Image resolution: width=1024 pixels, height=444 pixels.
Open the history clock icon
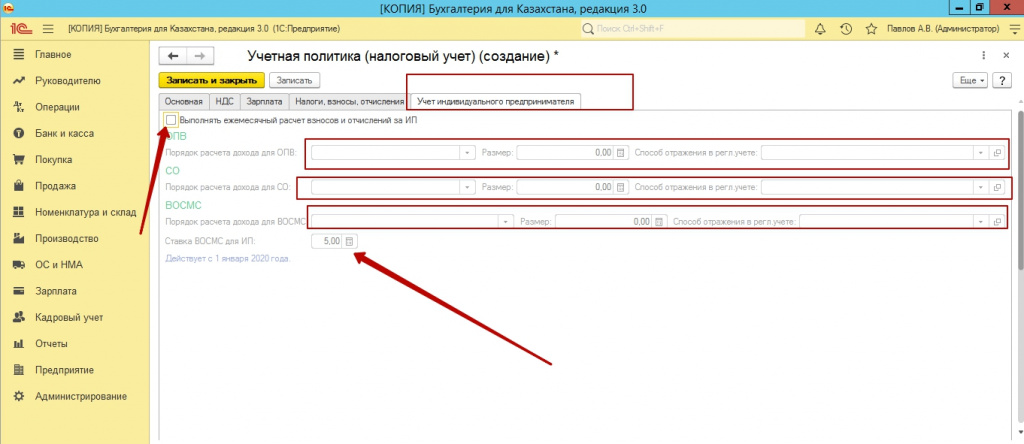click(x=846, y=29)
